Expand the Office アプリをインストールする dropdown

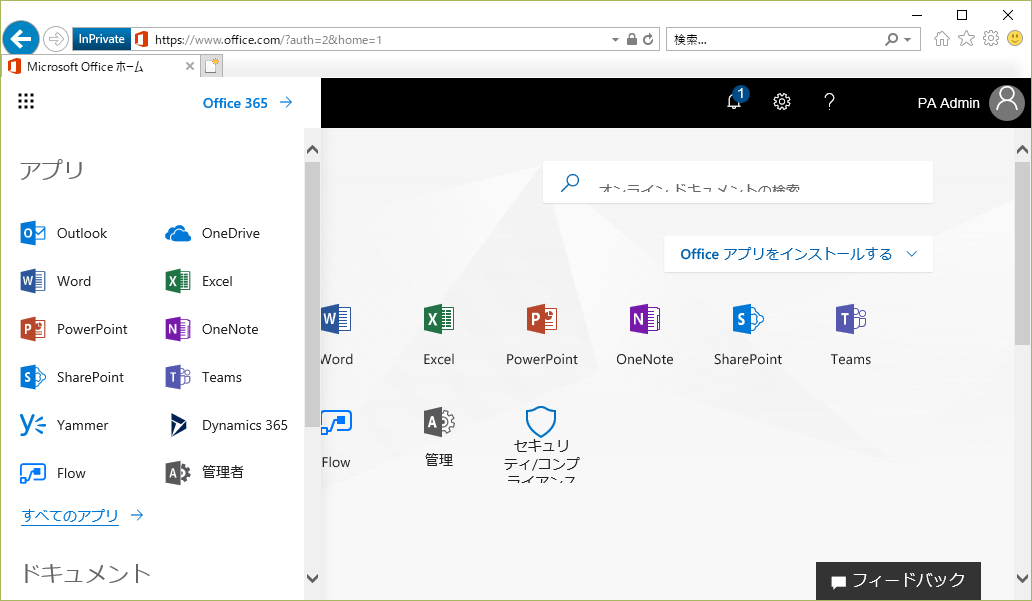tap(798, 254)
